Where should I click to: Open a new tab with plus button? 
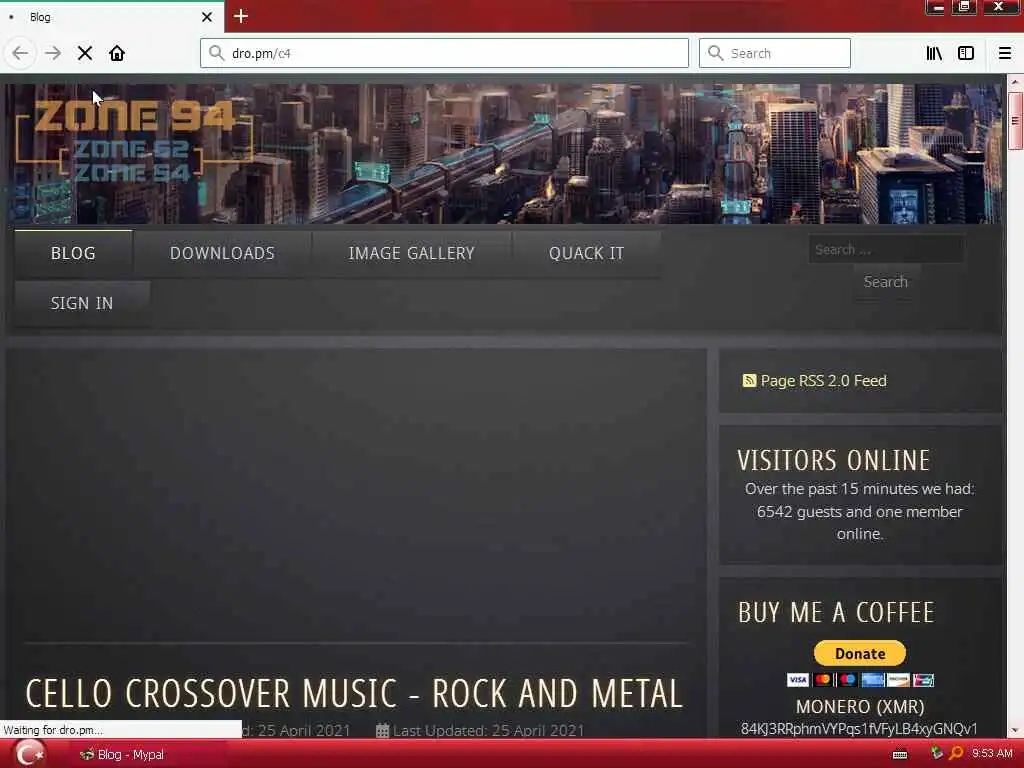pyautogui.click(x=241, y=16)
